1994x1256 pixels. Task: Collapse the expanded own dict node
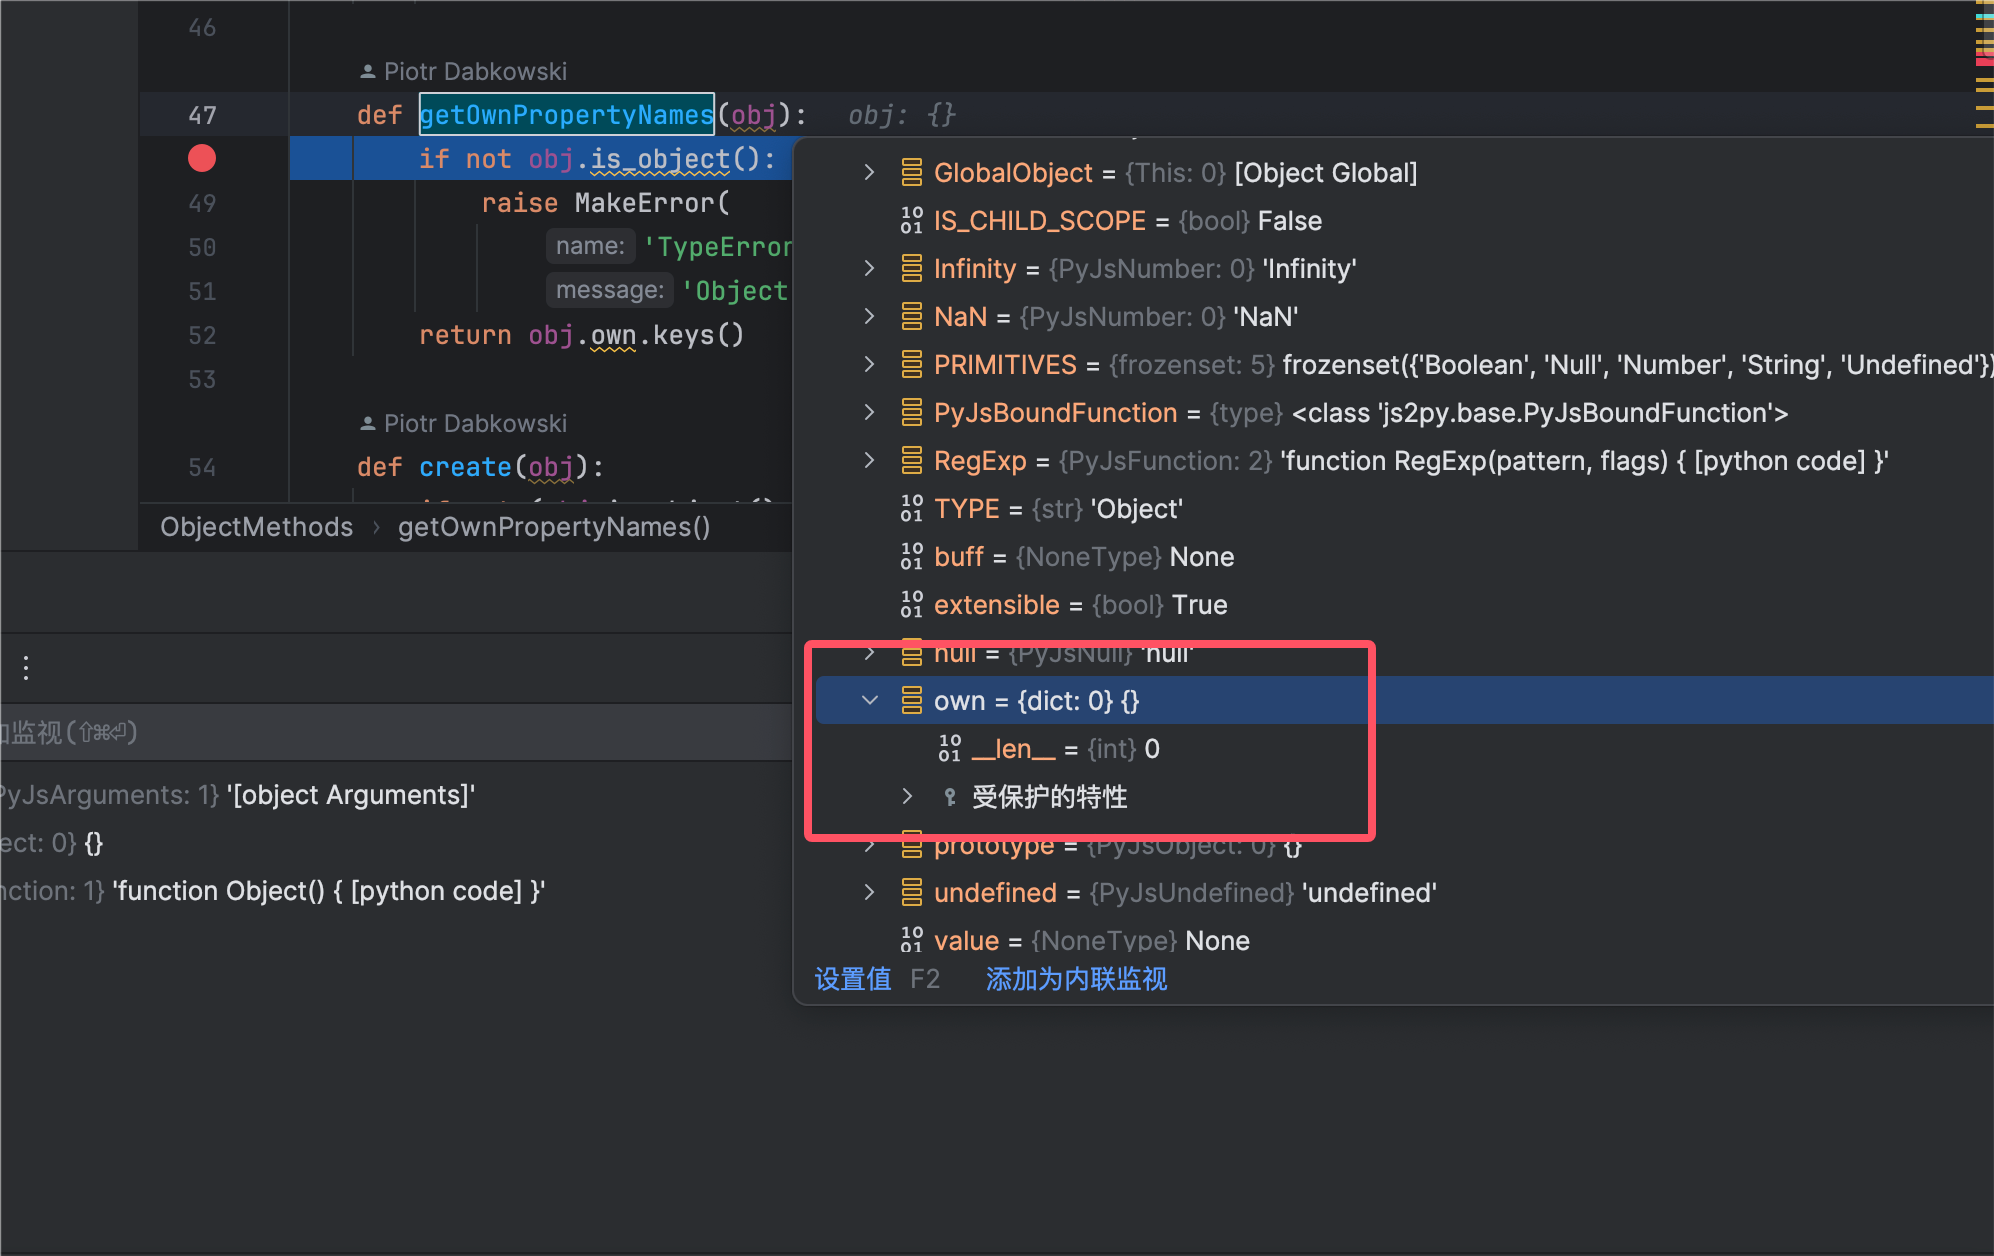point(869,700)
